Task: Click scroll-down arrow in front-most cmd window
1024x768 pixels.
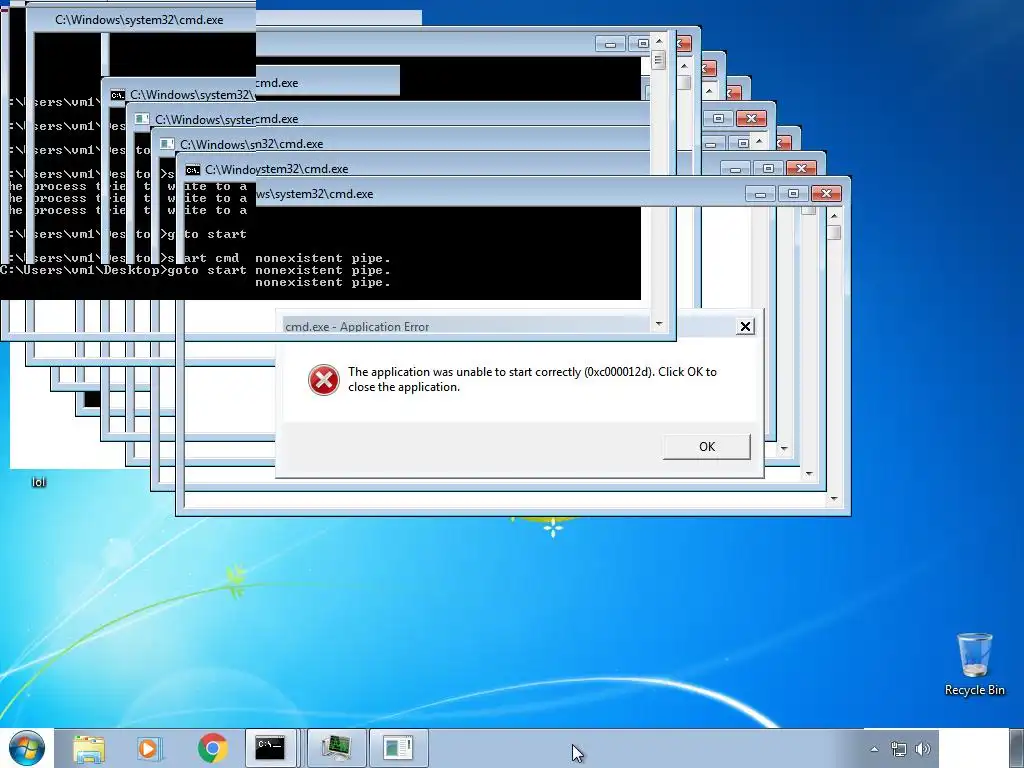Action: click(834, 499)
